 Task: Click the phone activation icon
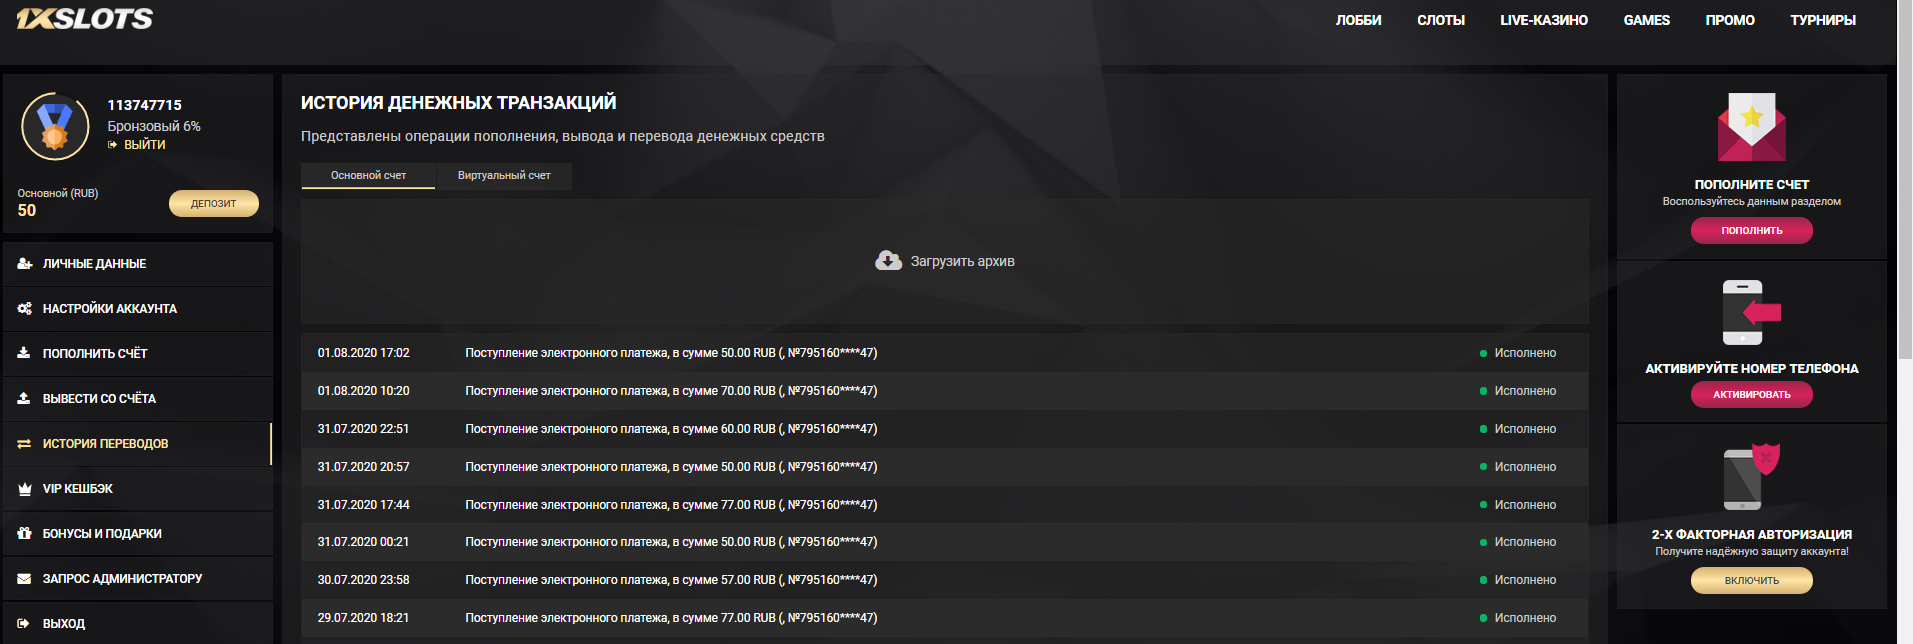tap(1751, 313)
